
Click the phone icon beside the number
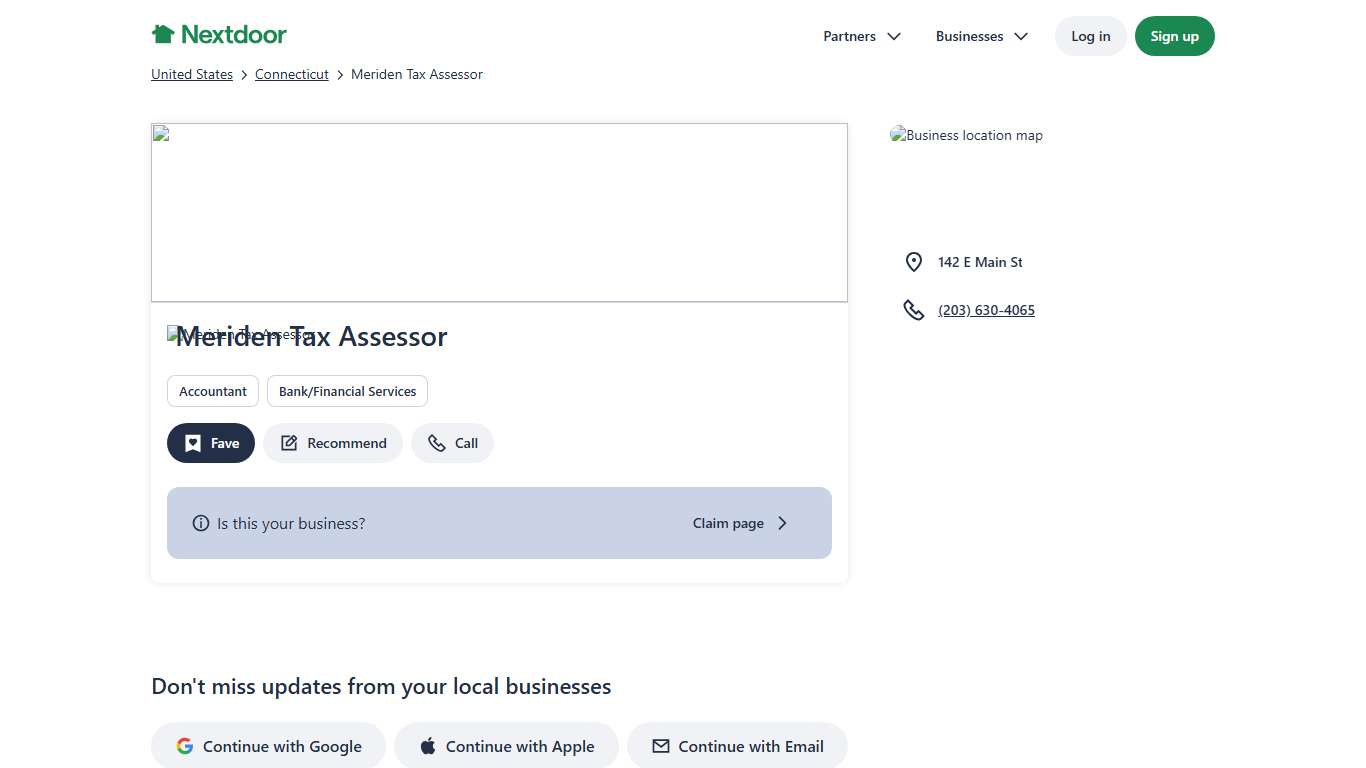coord(913,310)
